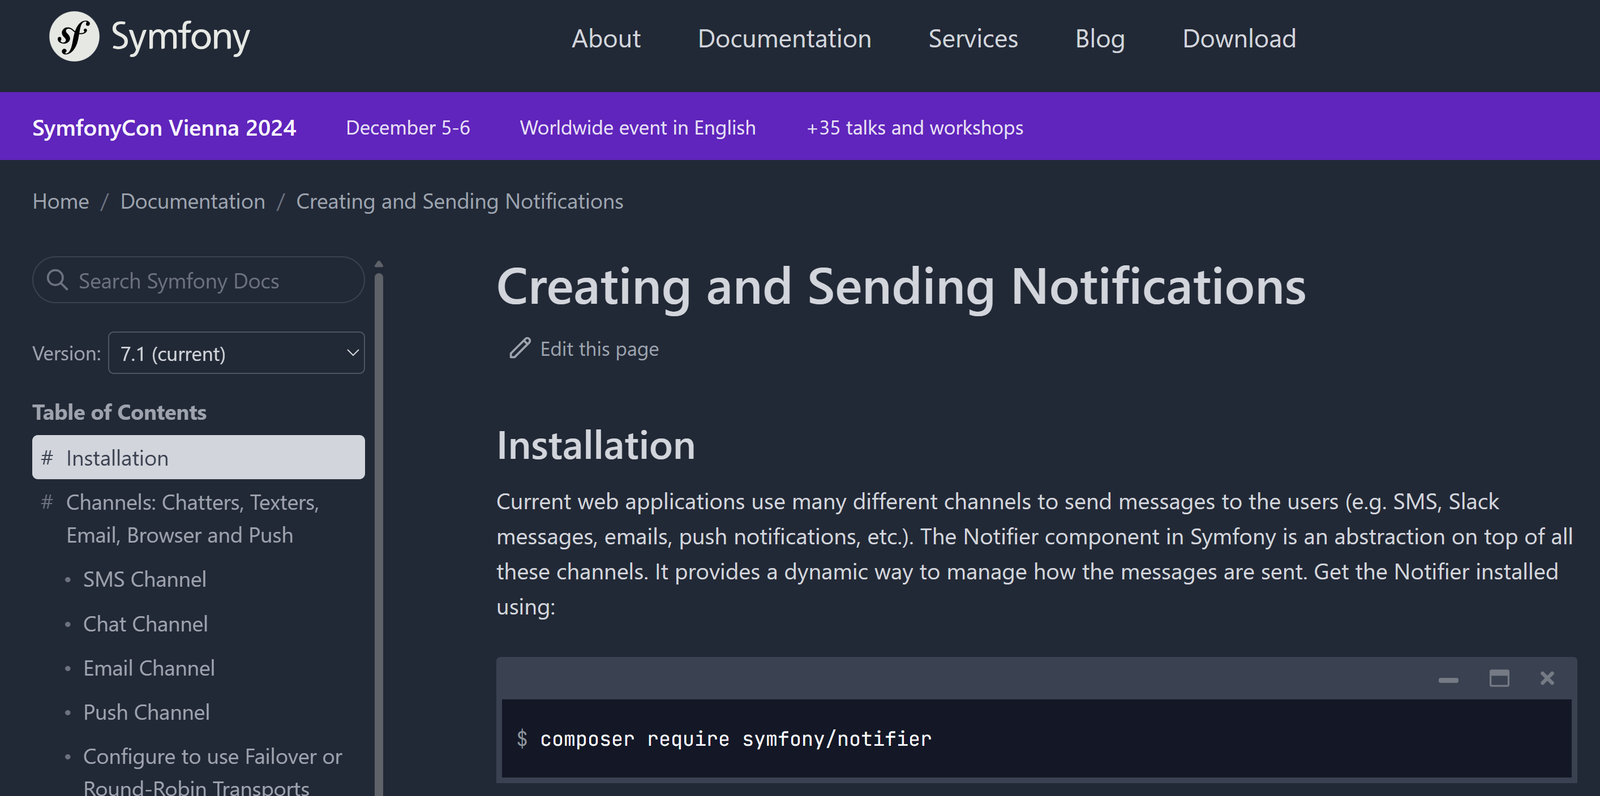Open SMS Channel section link
Screen dimensions: 1600x796
pyautogui.click(x=145, y=580)
